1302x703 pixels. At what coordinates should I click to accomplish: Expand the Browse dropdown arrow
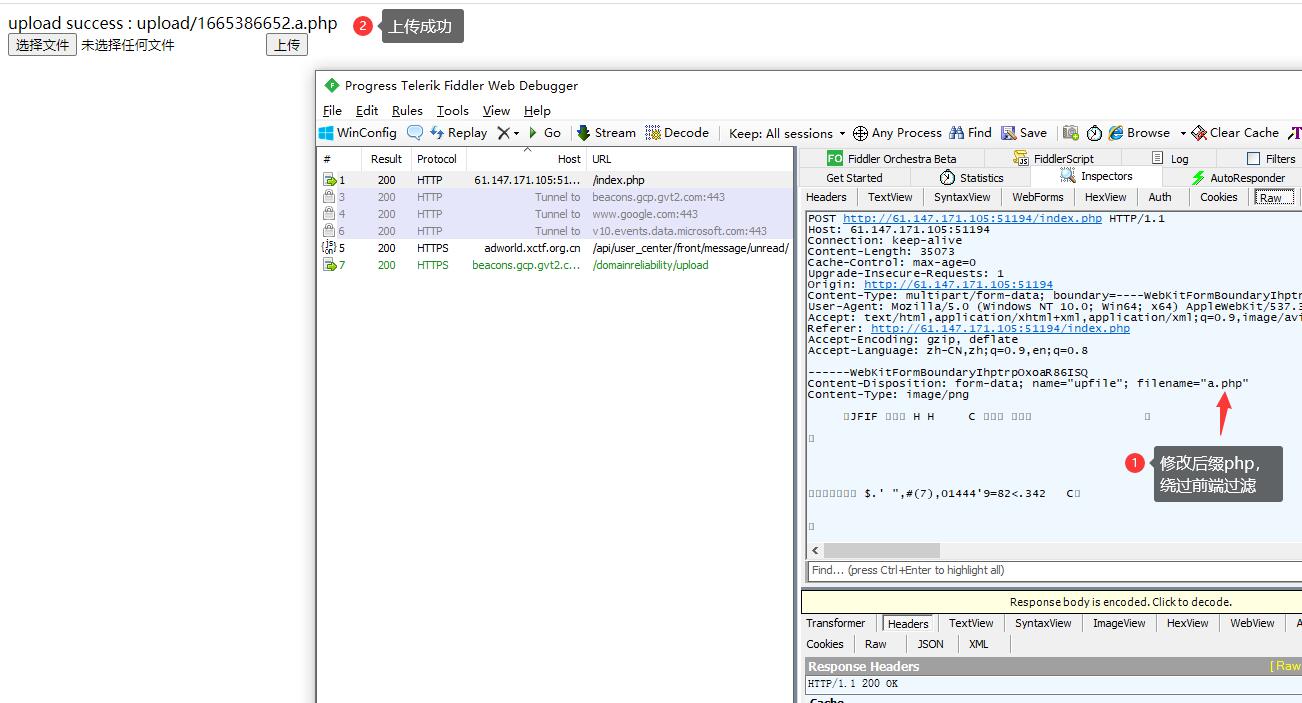(x=1182, y=134)
